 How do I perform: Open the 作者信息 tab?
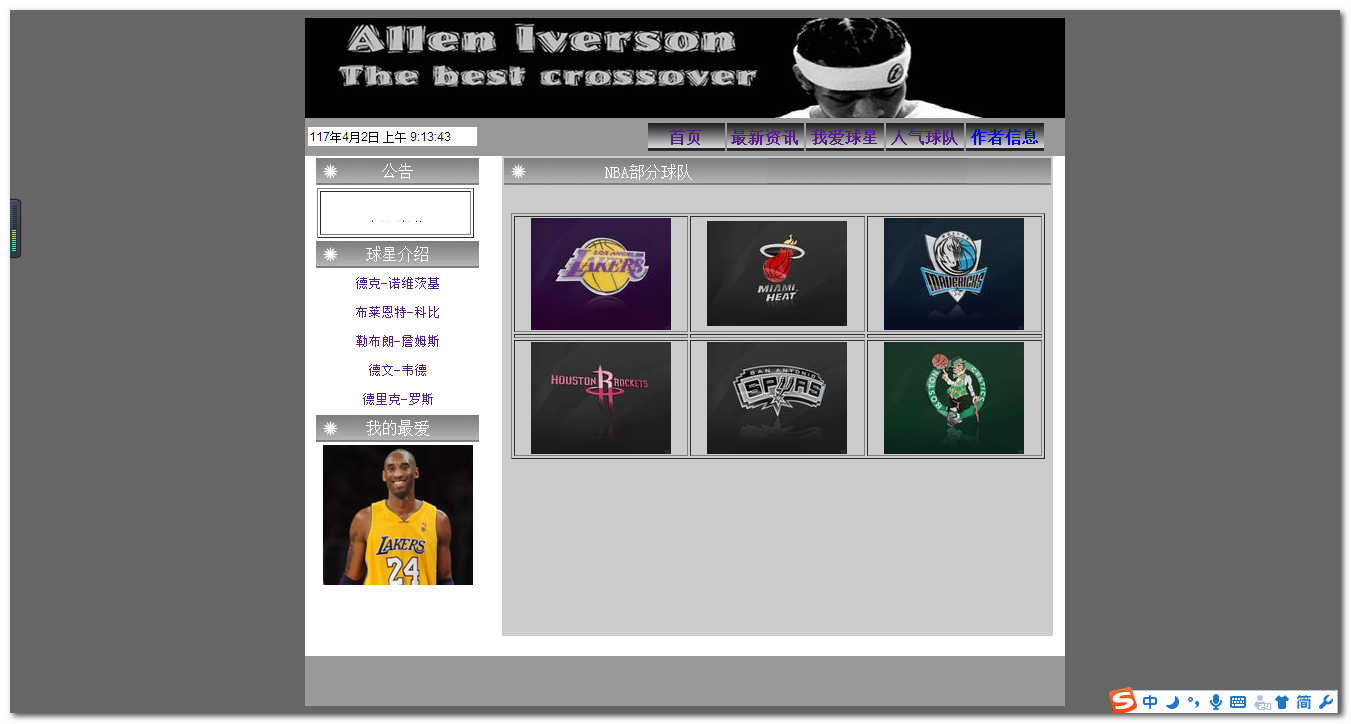pos(1005,137)
